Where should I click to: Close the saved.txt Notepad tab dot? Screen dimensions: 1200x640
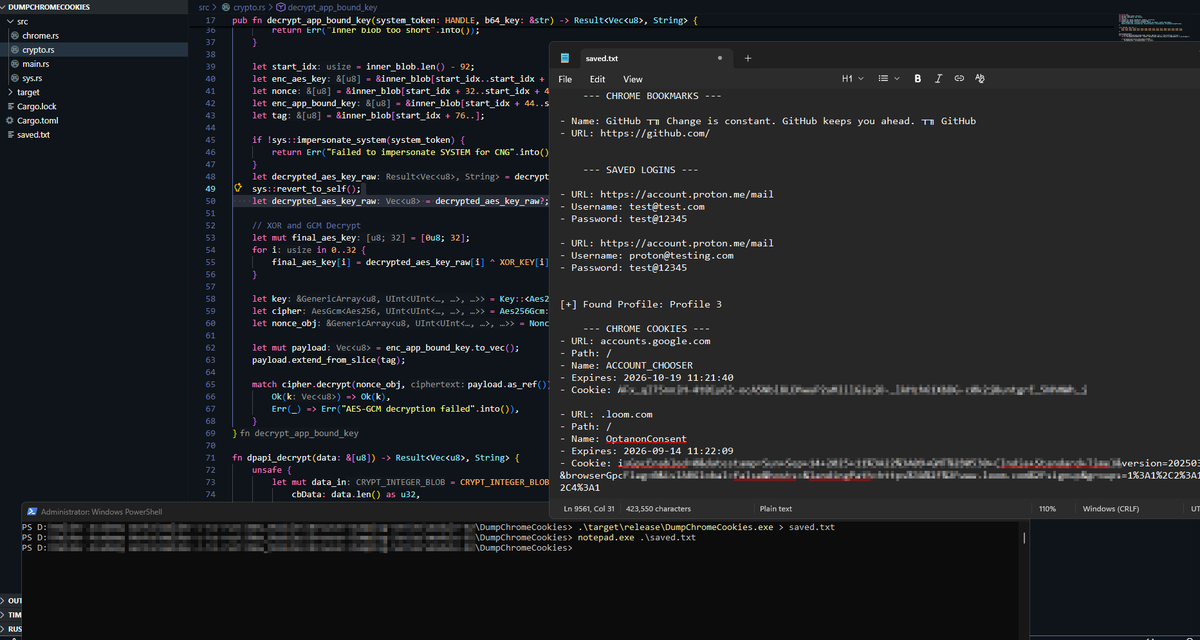(720, 58)
